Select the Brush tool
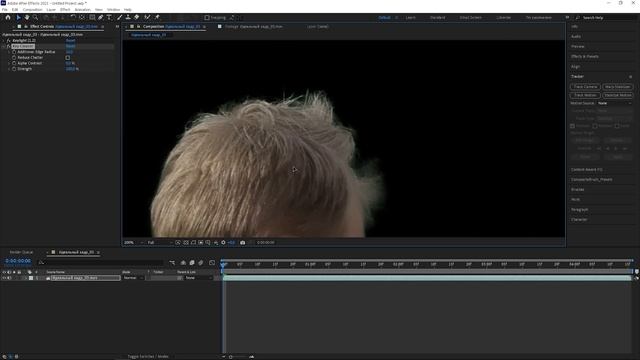This screenshot has width=640, height=360. 120,18
